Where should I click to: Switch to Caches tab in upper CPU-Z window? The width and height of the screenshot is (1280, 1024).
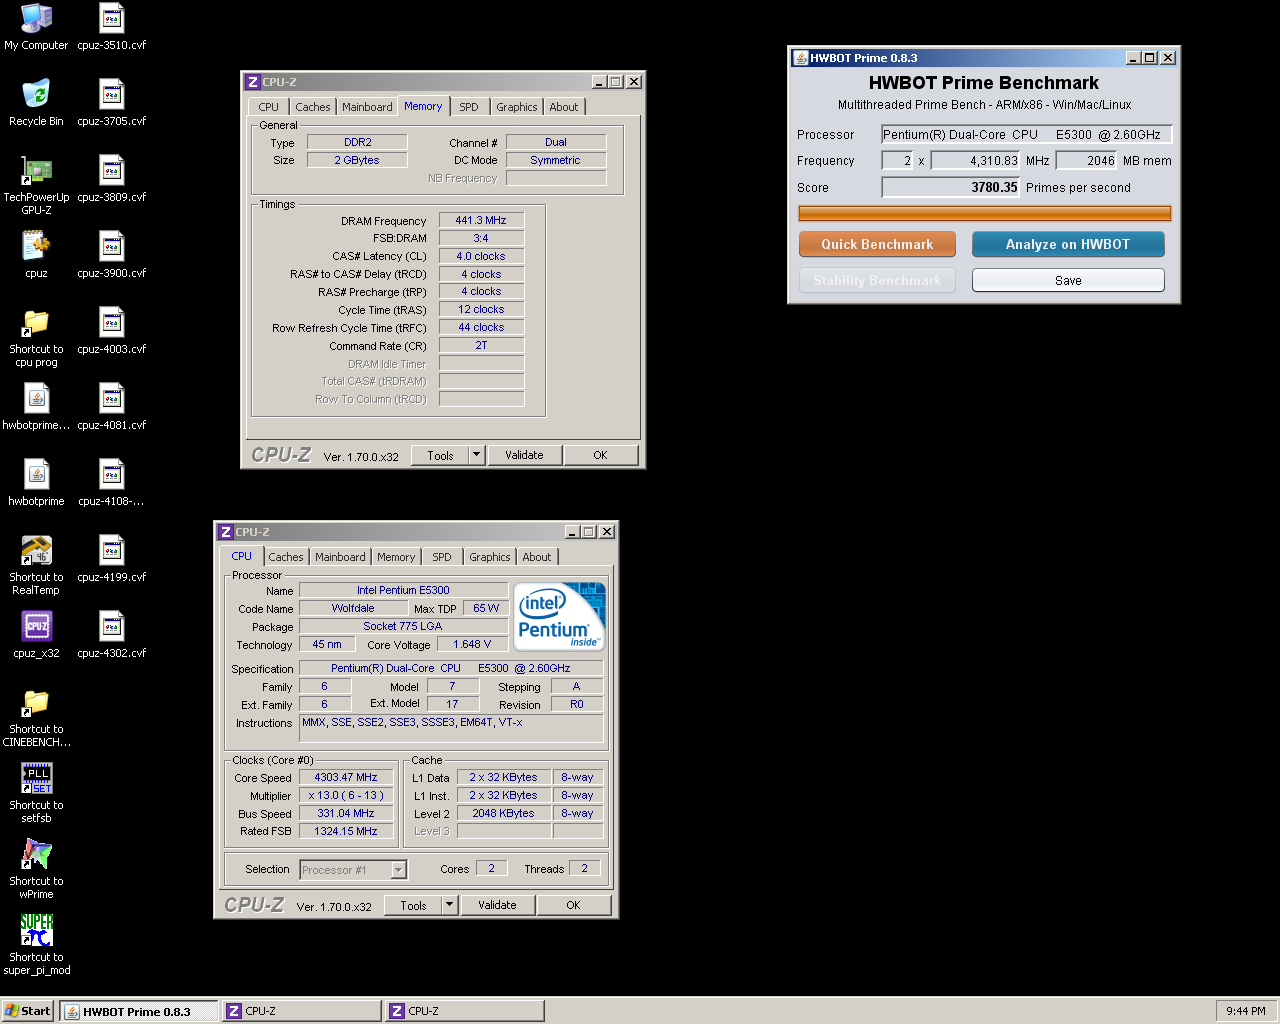pyautogui.click(x=312, y=107)
